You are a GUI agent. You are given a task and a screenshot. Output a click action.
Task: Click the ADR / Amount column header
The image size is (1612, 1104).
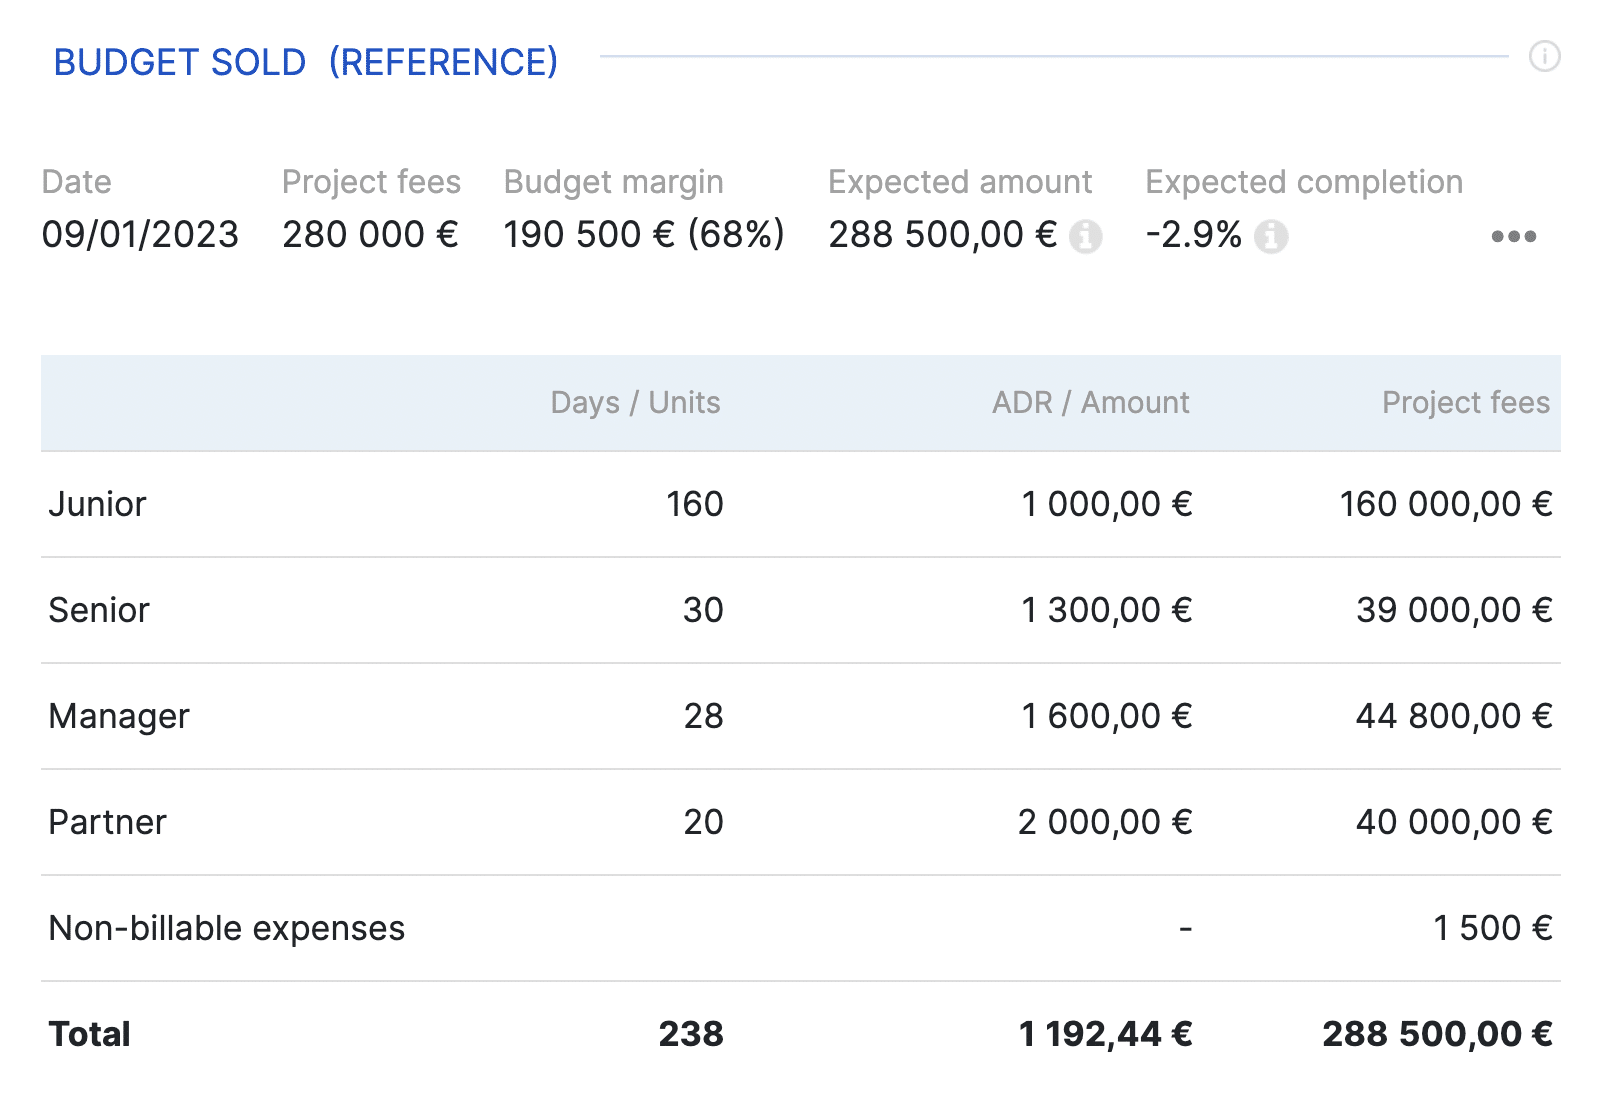pyautogui.click(x=1090, y=402)
